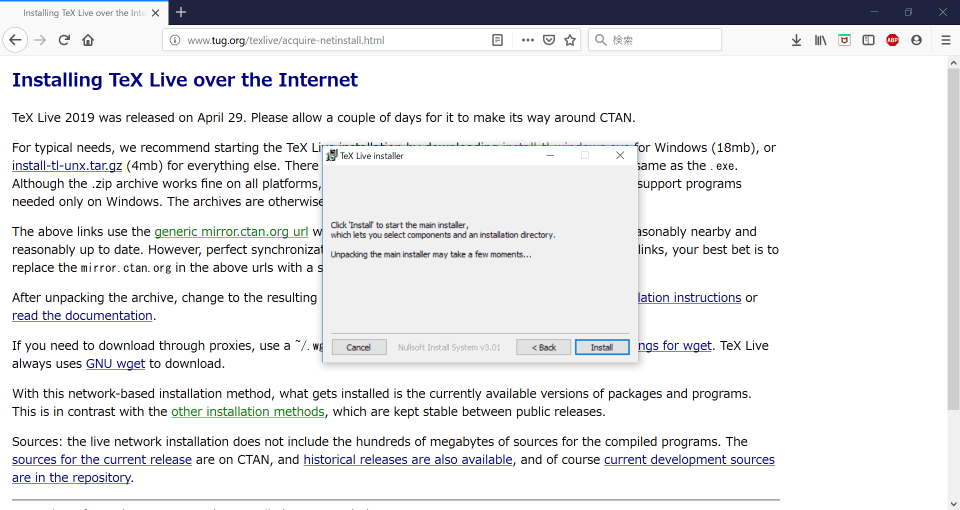Viewport: 960px width, 510px height.
Task: Bookmark this page with the star icon
Action: 570,40
